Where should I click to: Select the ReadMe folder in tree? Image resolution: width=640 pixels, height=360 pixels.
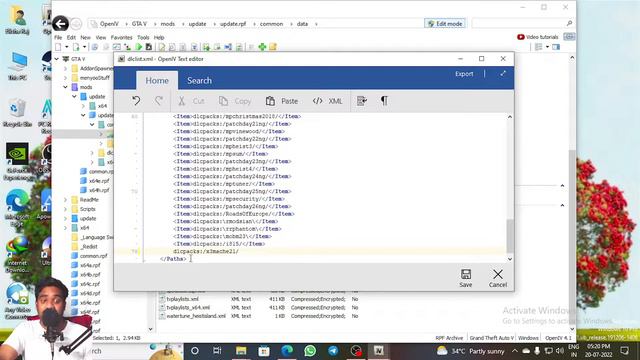pos(85,200)
